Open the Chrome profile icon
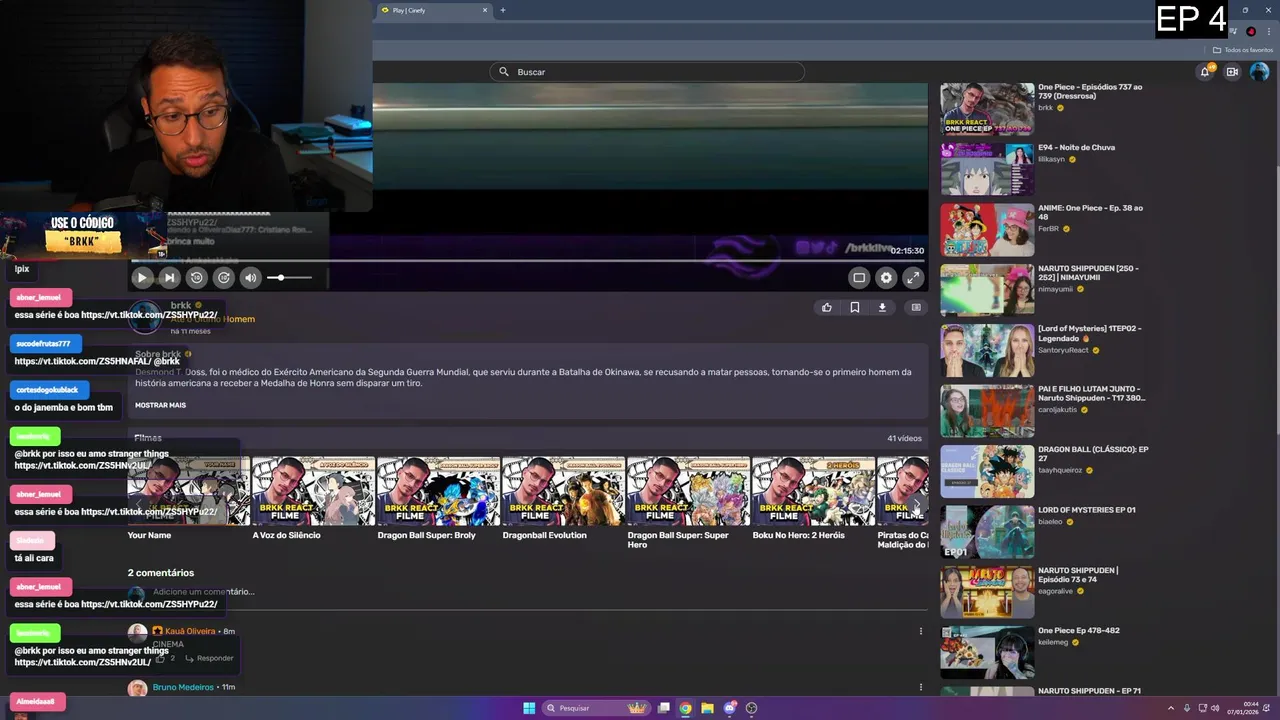The width and height of the screenshot is (1280, 720). tap(1251, 31)
